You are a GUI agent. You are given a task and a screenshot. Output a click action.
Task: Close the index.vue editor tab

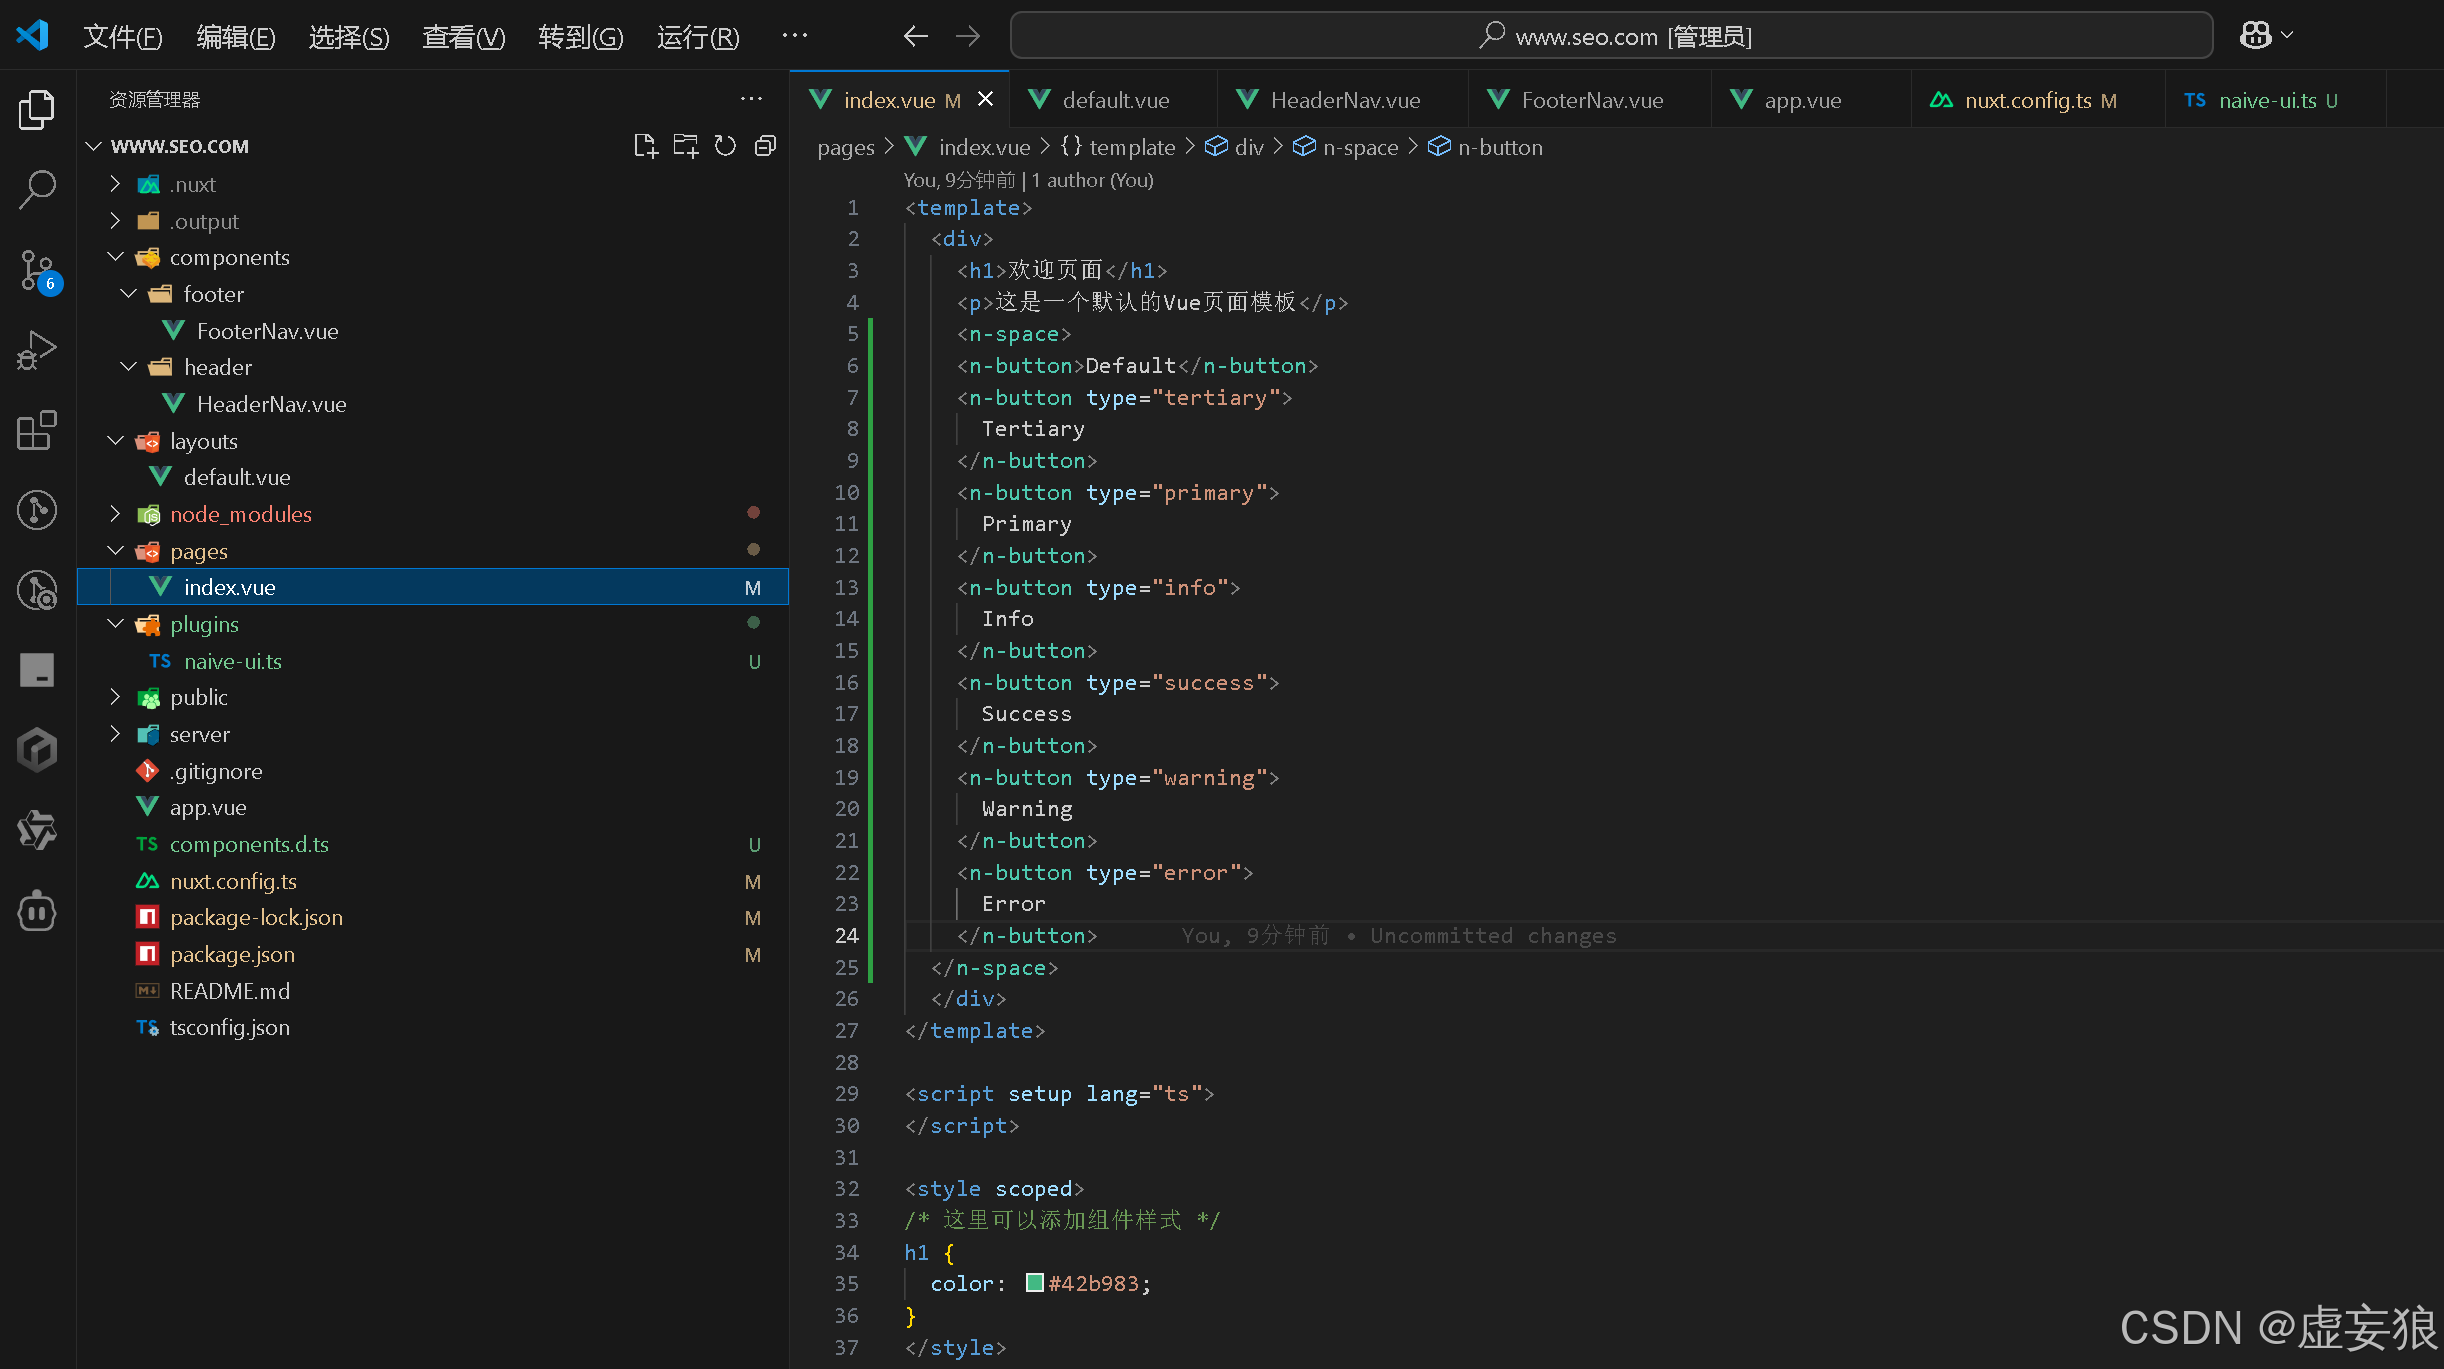point(985,99)
